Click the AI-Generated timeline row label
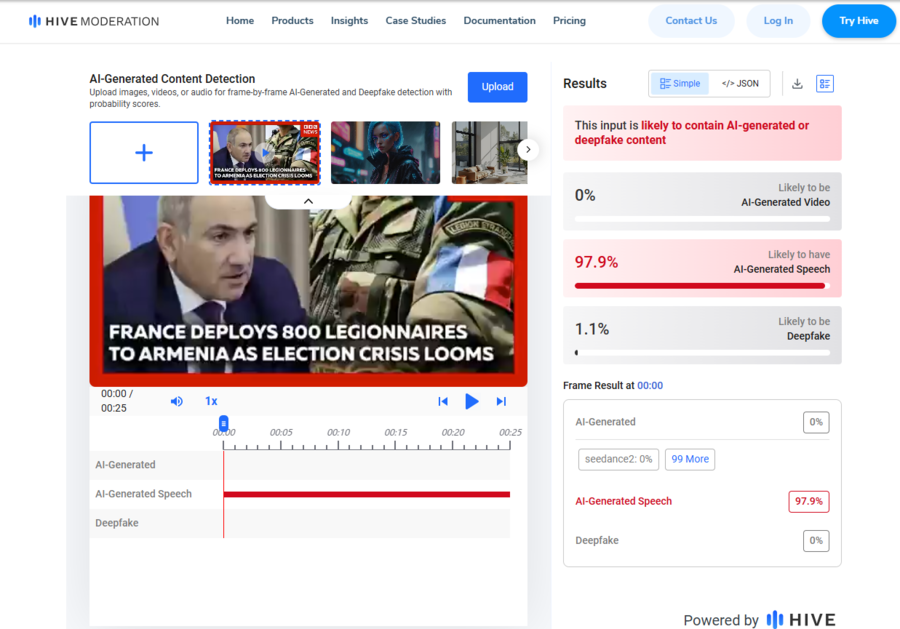This screenshot has height=629, width=900. coord(125,465)
